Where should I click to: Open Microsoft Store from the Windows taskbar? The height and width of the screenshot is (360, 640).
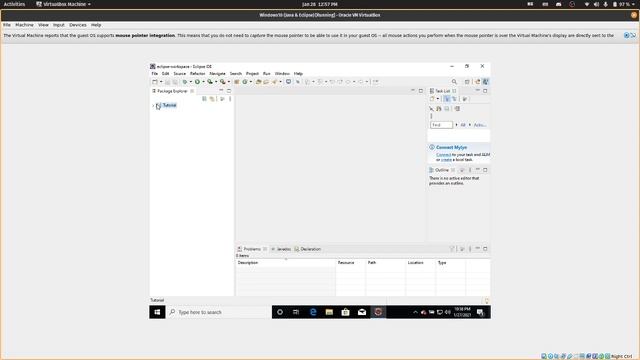pos(345,312)
